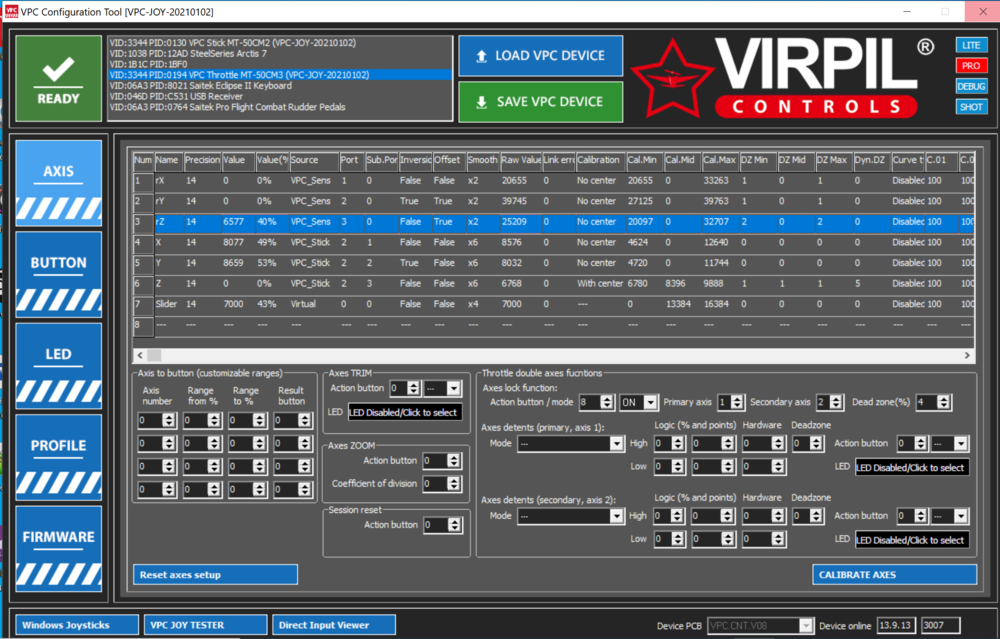Click Reset axes setup button
Screen dimensions: 1000x639
pyautogui.click(x=216, y=575)
